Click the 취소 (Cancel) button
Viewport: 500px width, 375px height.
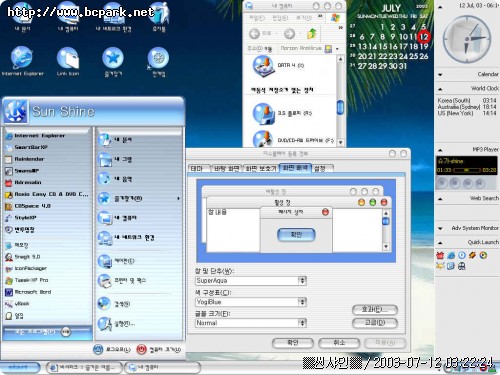339,343
